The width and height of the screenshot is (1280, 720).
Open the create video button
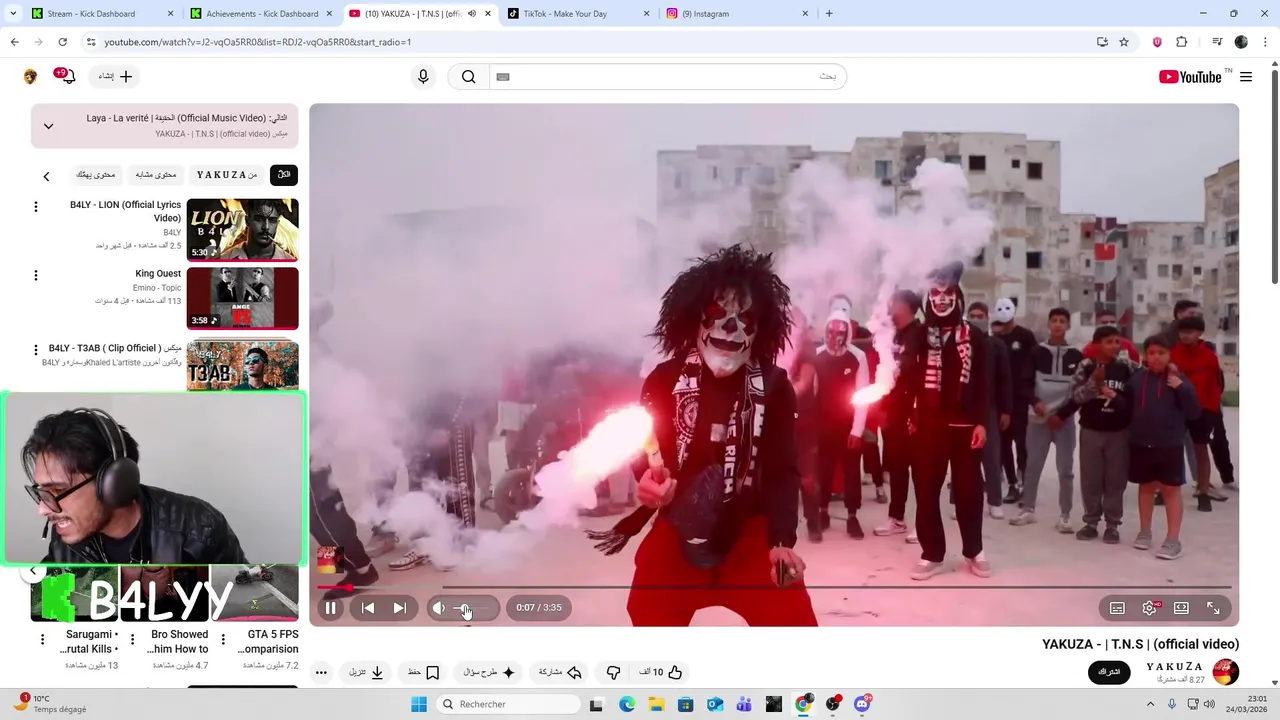115,77
